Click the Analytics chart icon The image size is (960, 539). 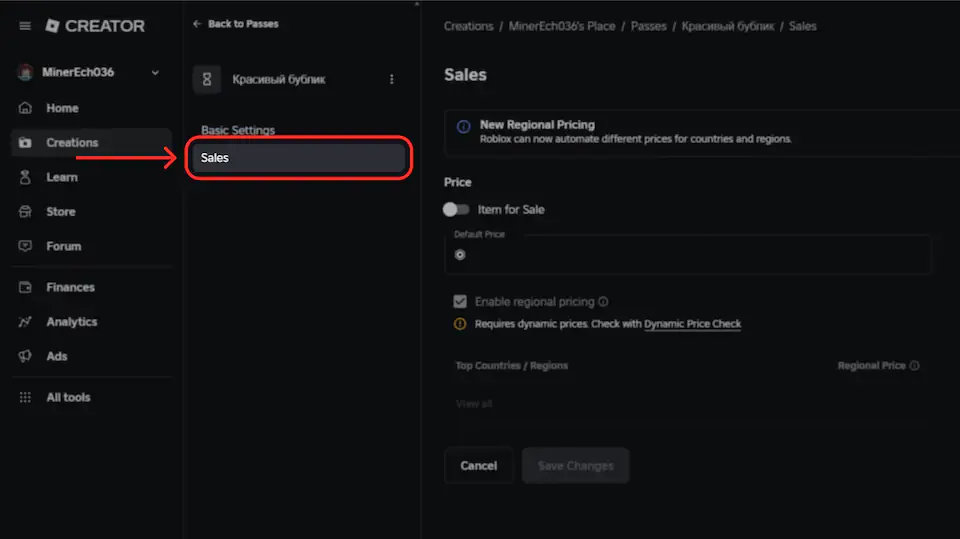26,322
